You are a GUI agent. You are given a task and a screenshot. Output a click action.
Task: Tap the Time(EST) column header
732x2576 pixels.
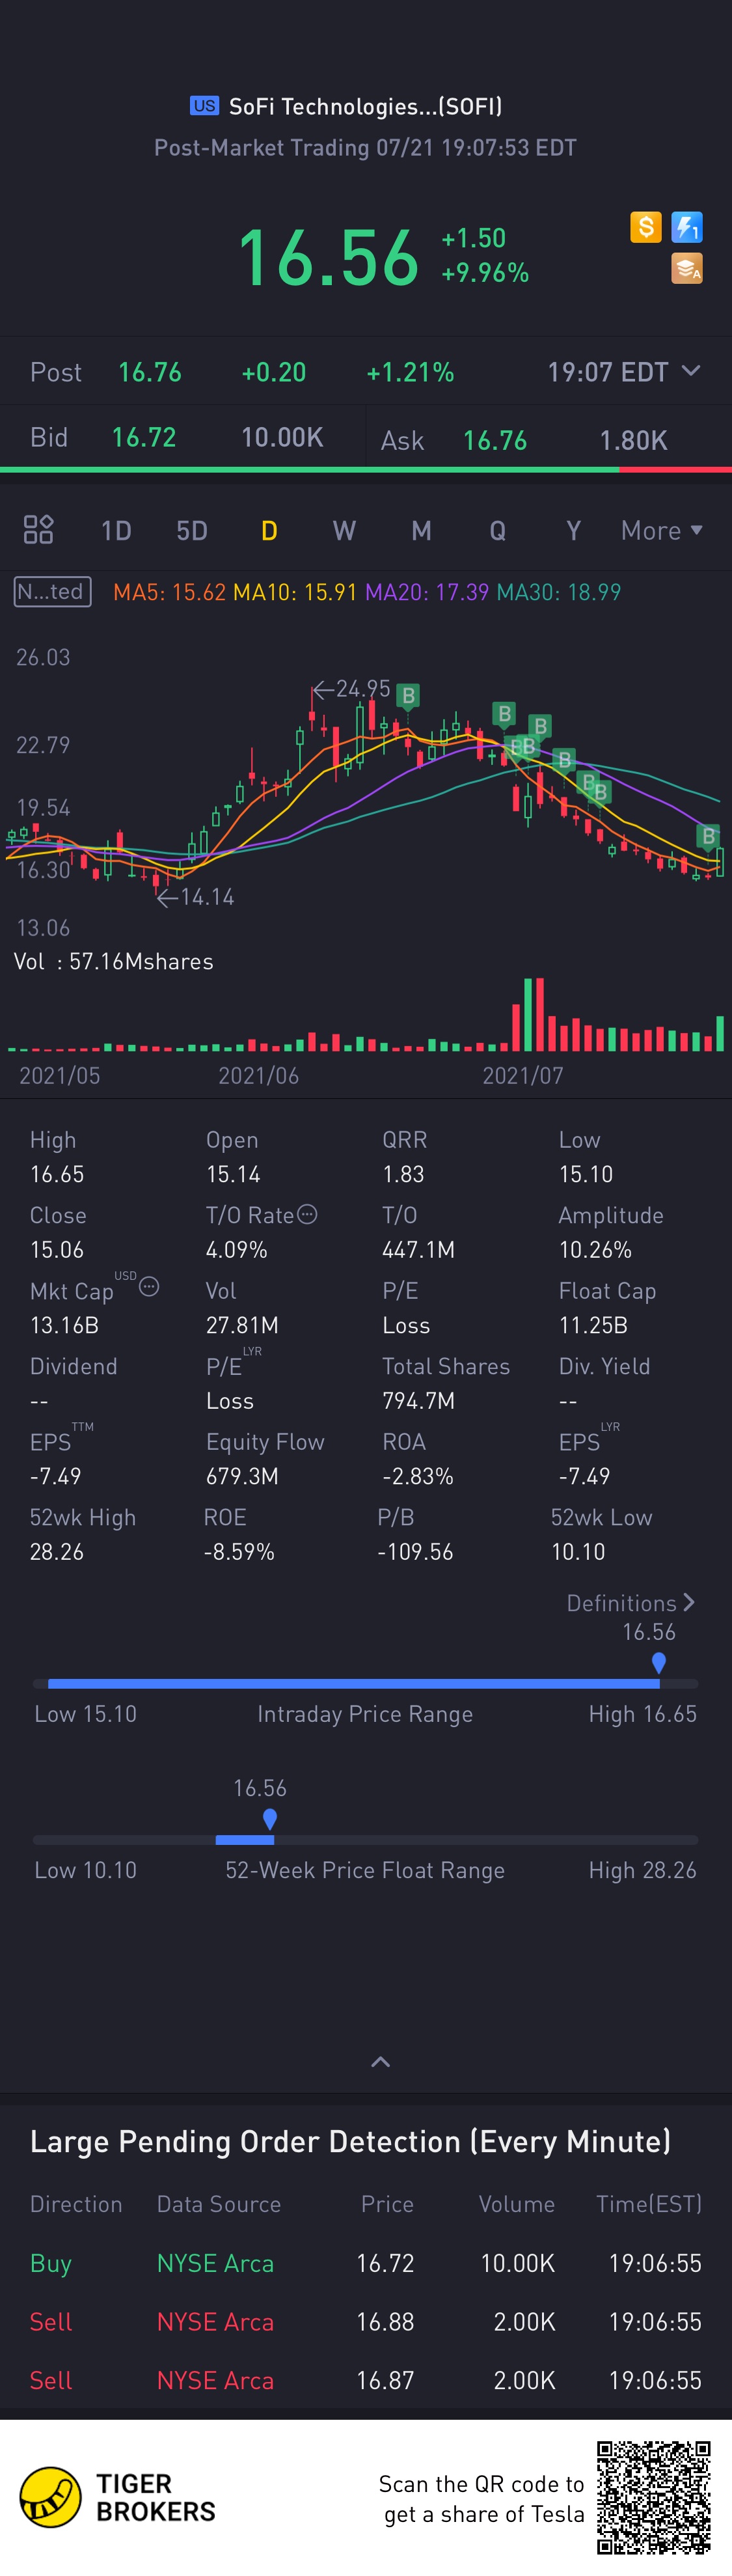pos(649,2204)
